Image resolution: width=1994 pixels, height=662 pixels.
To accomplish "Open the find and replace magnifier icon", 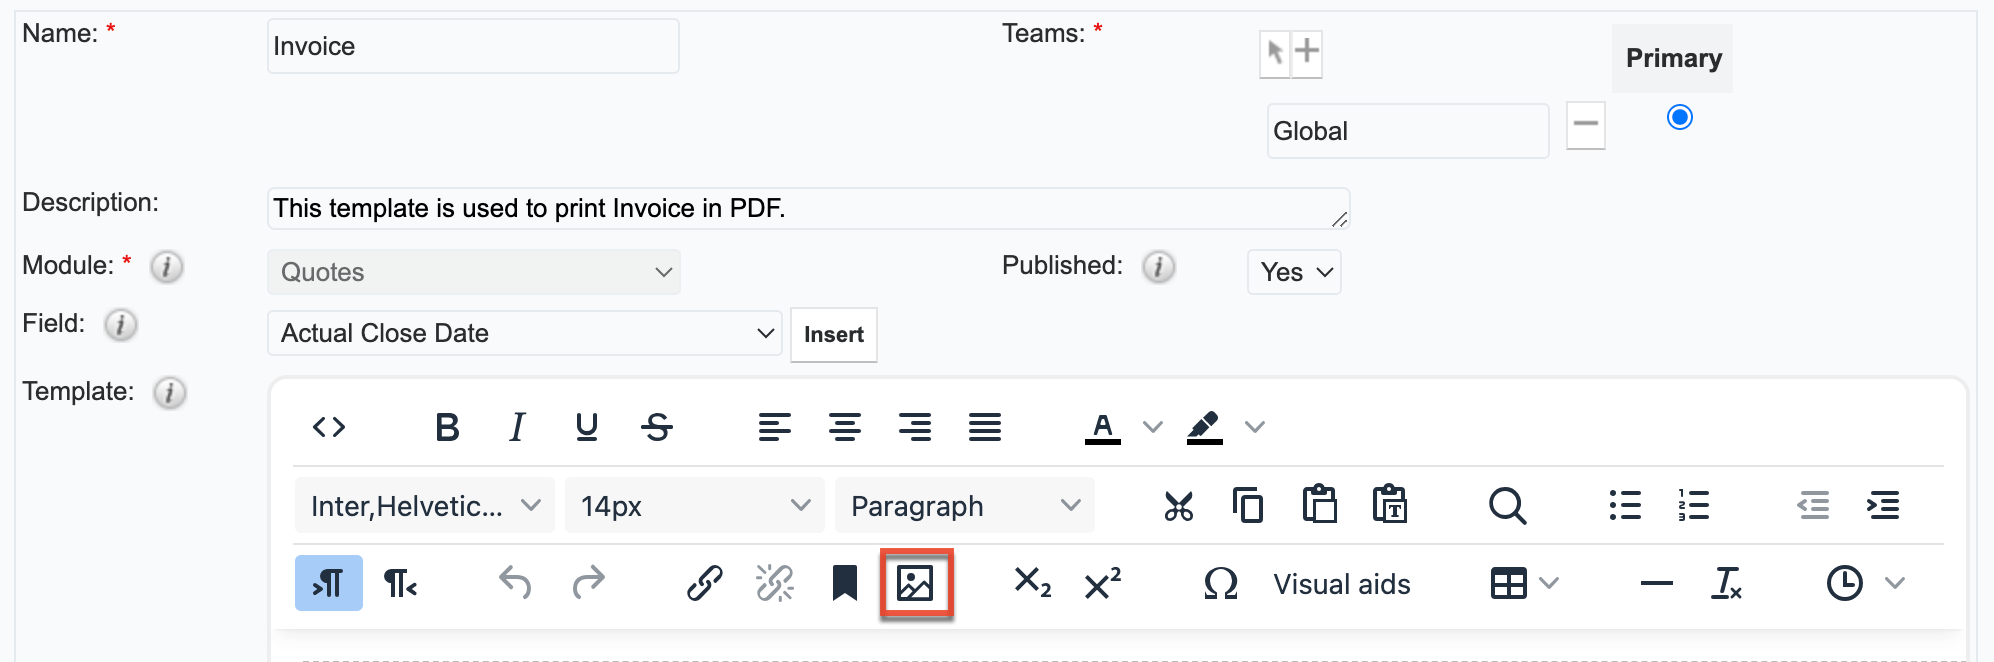I will coord(1506,506).
